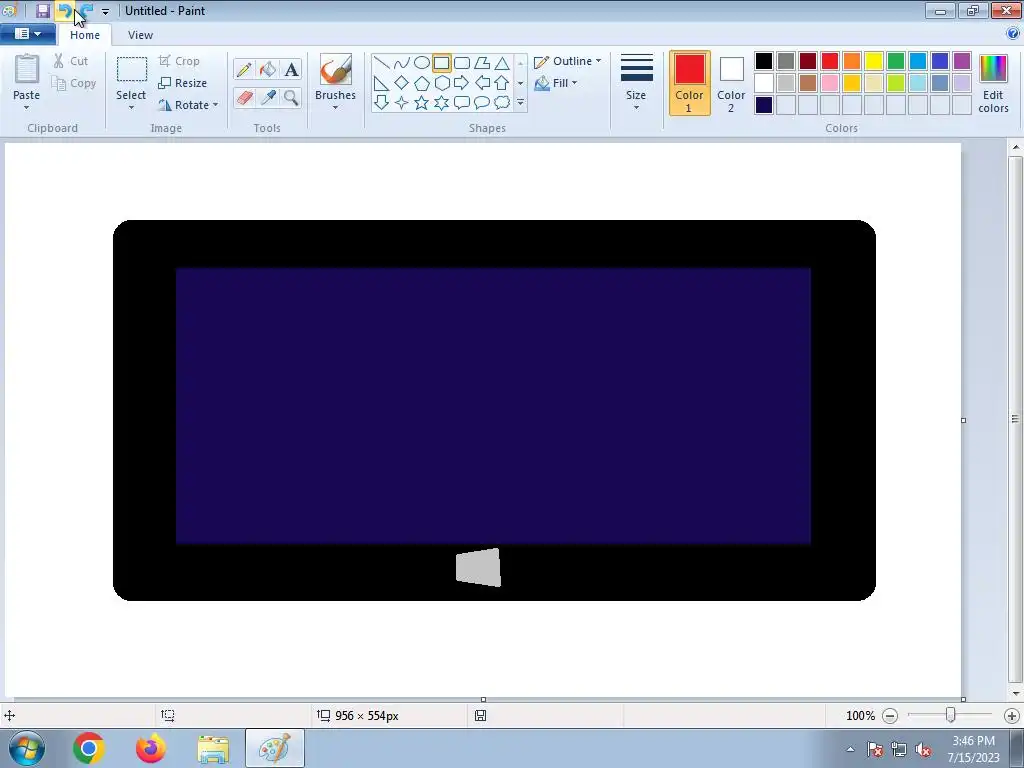Pick the custom dark navy swatch
The width and height of the screenshot is (1024, 768).
(763, 104)
